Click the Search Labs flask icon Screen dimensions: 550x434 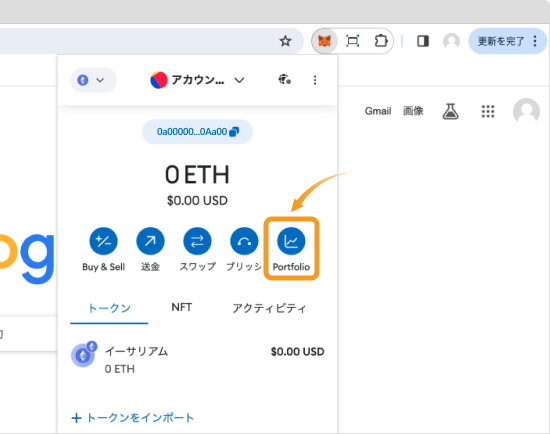(x=450, y=111)
